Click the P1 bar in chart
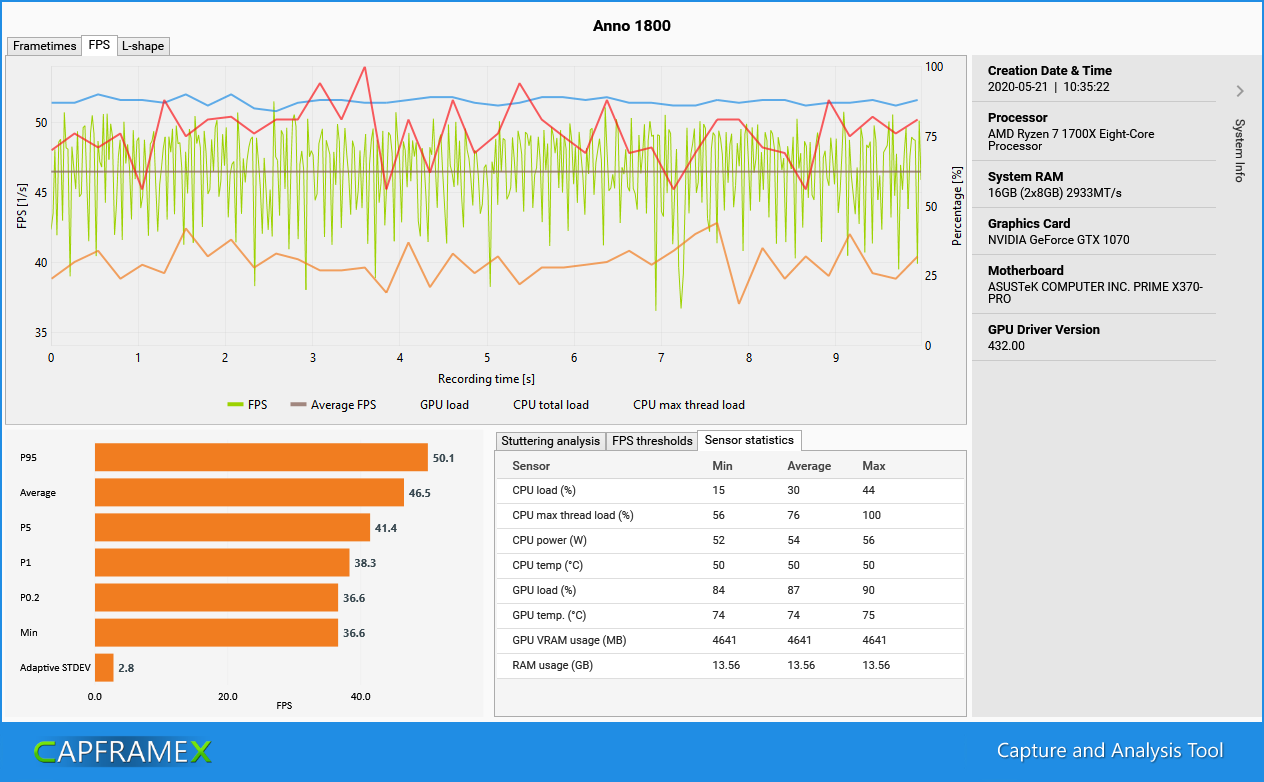The width and height of the screenshot is (1264, 782). [222, 562]
